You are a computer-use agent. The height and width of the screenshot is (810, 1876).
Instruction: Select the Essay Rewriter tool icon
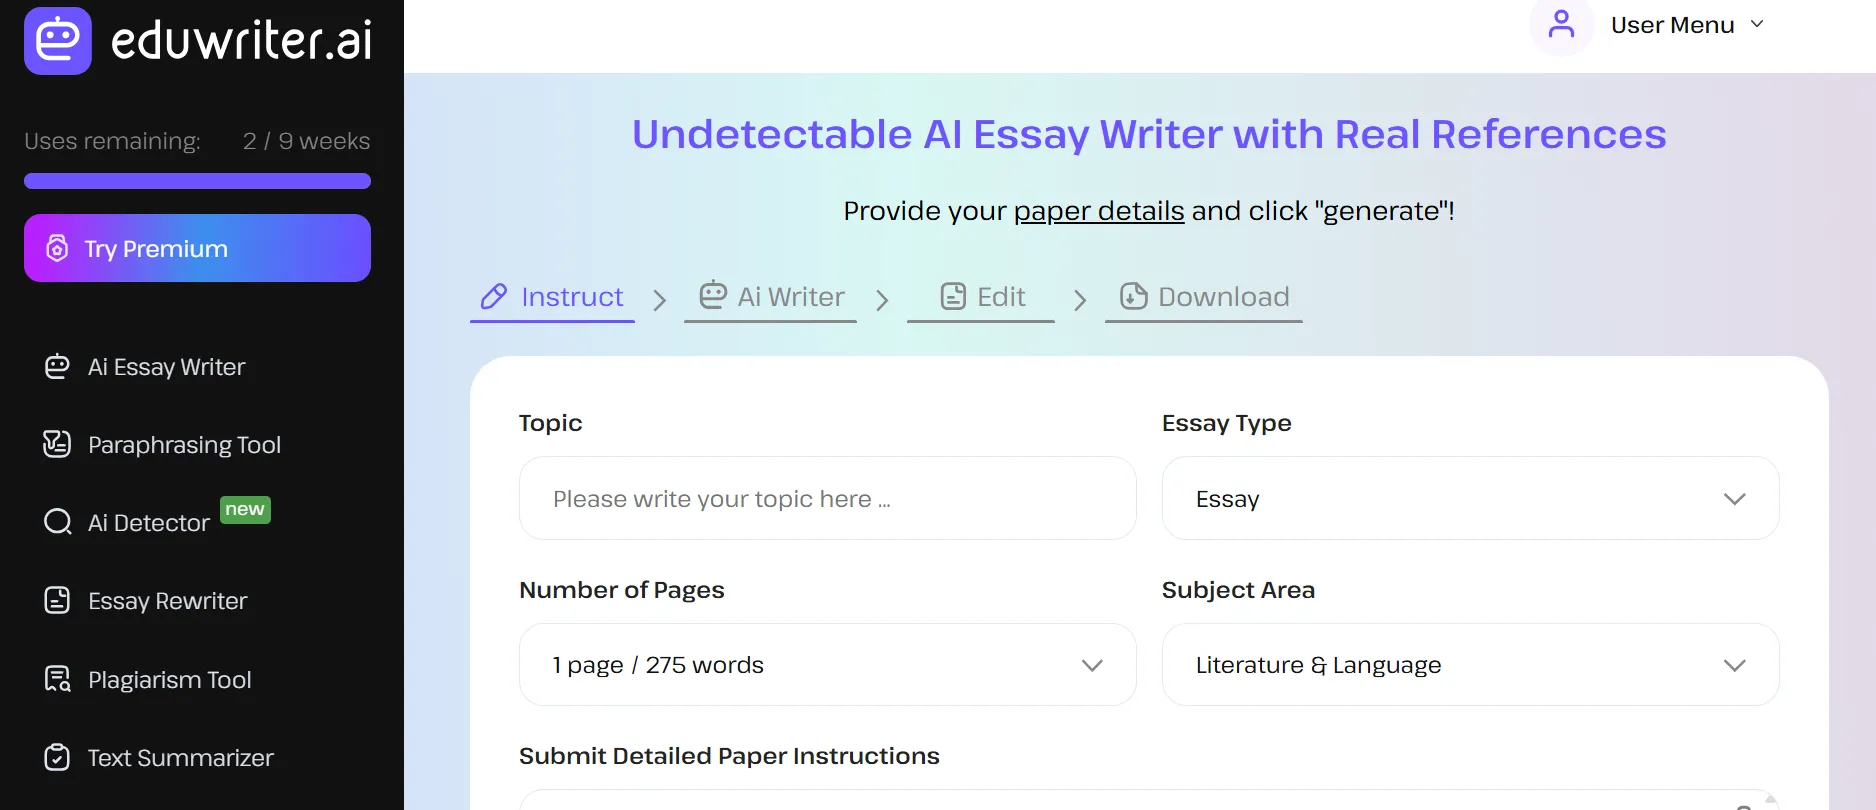[57, 600]
